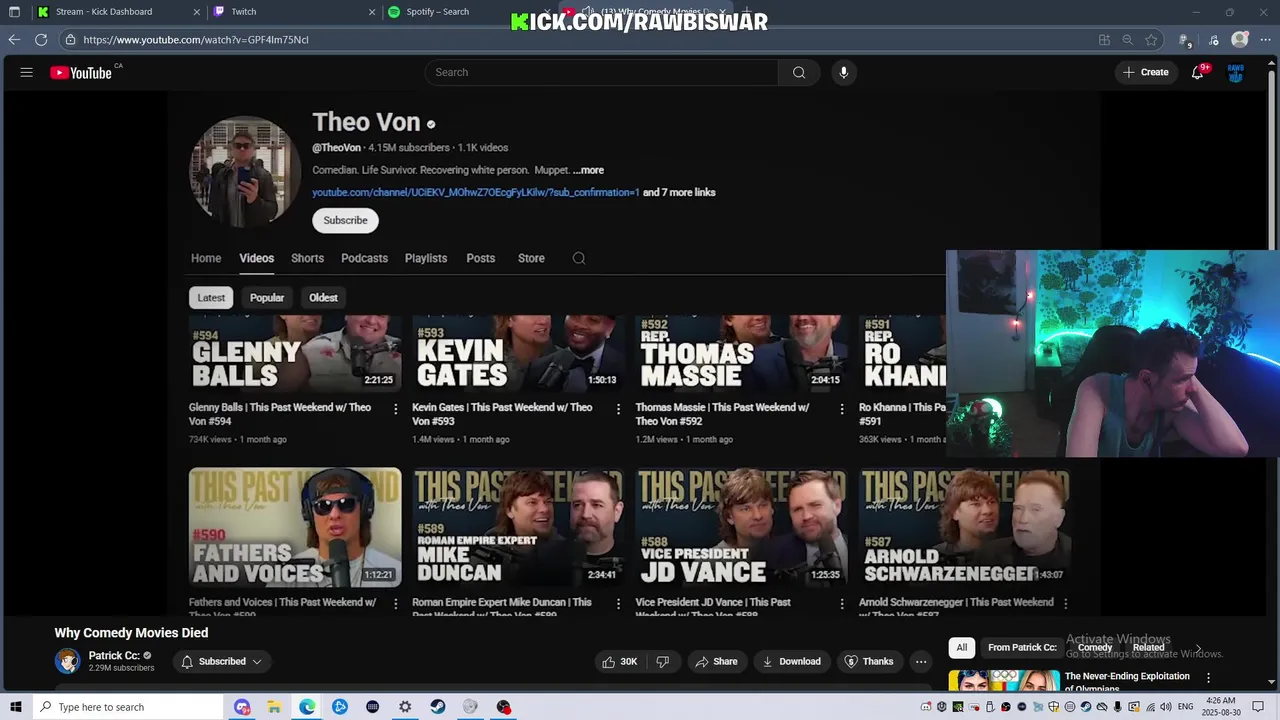Open browser tab actions menu icon

[x=14, y=12]
